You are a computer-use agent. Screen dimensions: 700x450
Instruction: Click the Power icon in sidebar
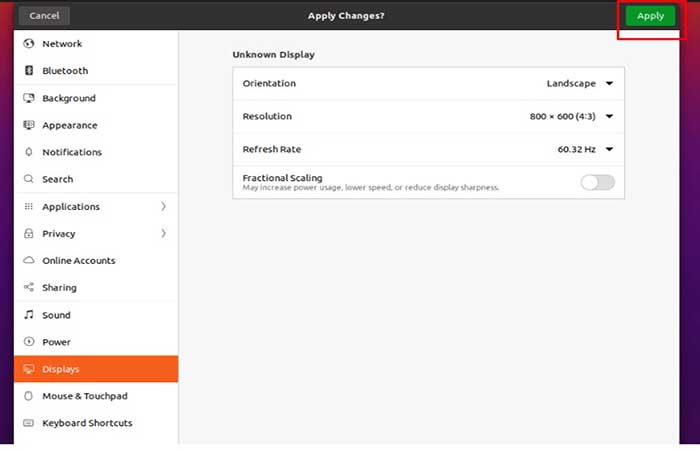(x=29, y=342)
